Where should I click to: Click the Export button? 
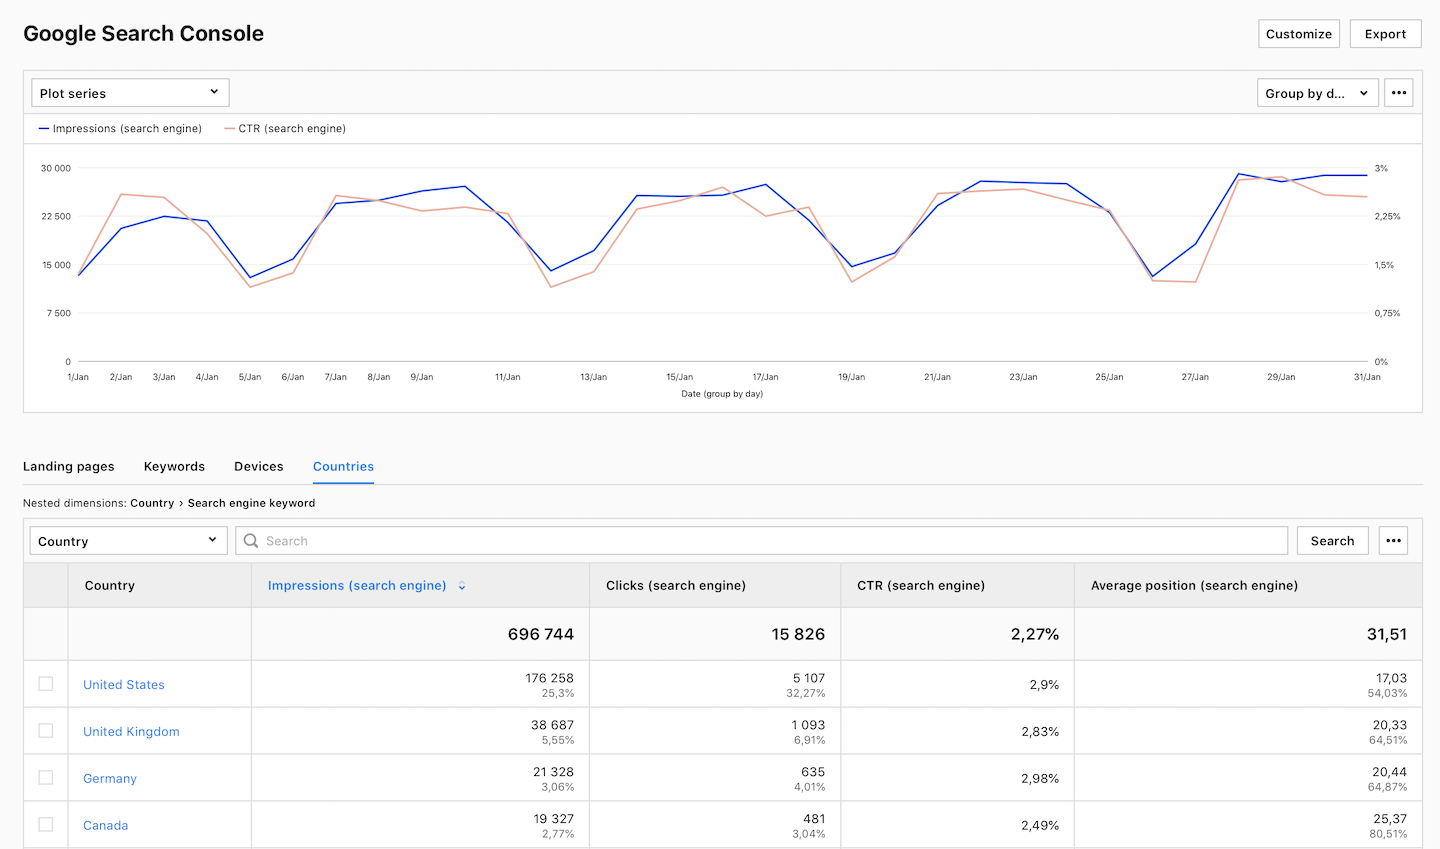tap(1385, 34)
